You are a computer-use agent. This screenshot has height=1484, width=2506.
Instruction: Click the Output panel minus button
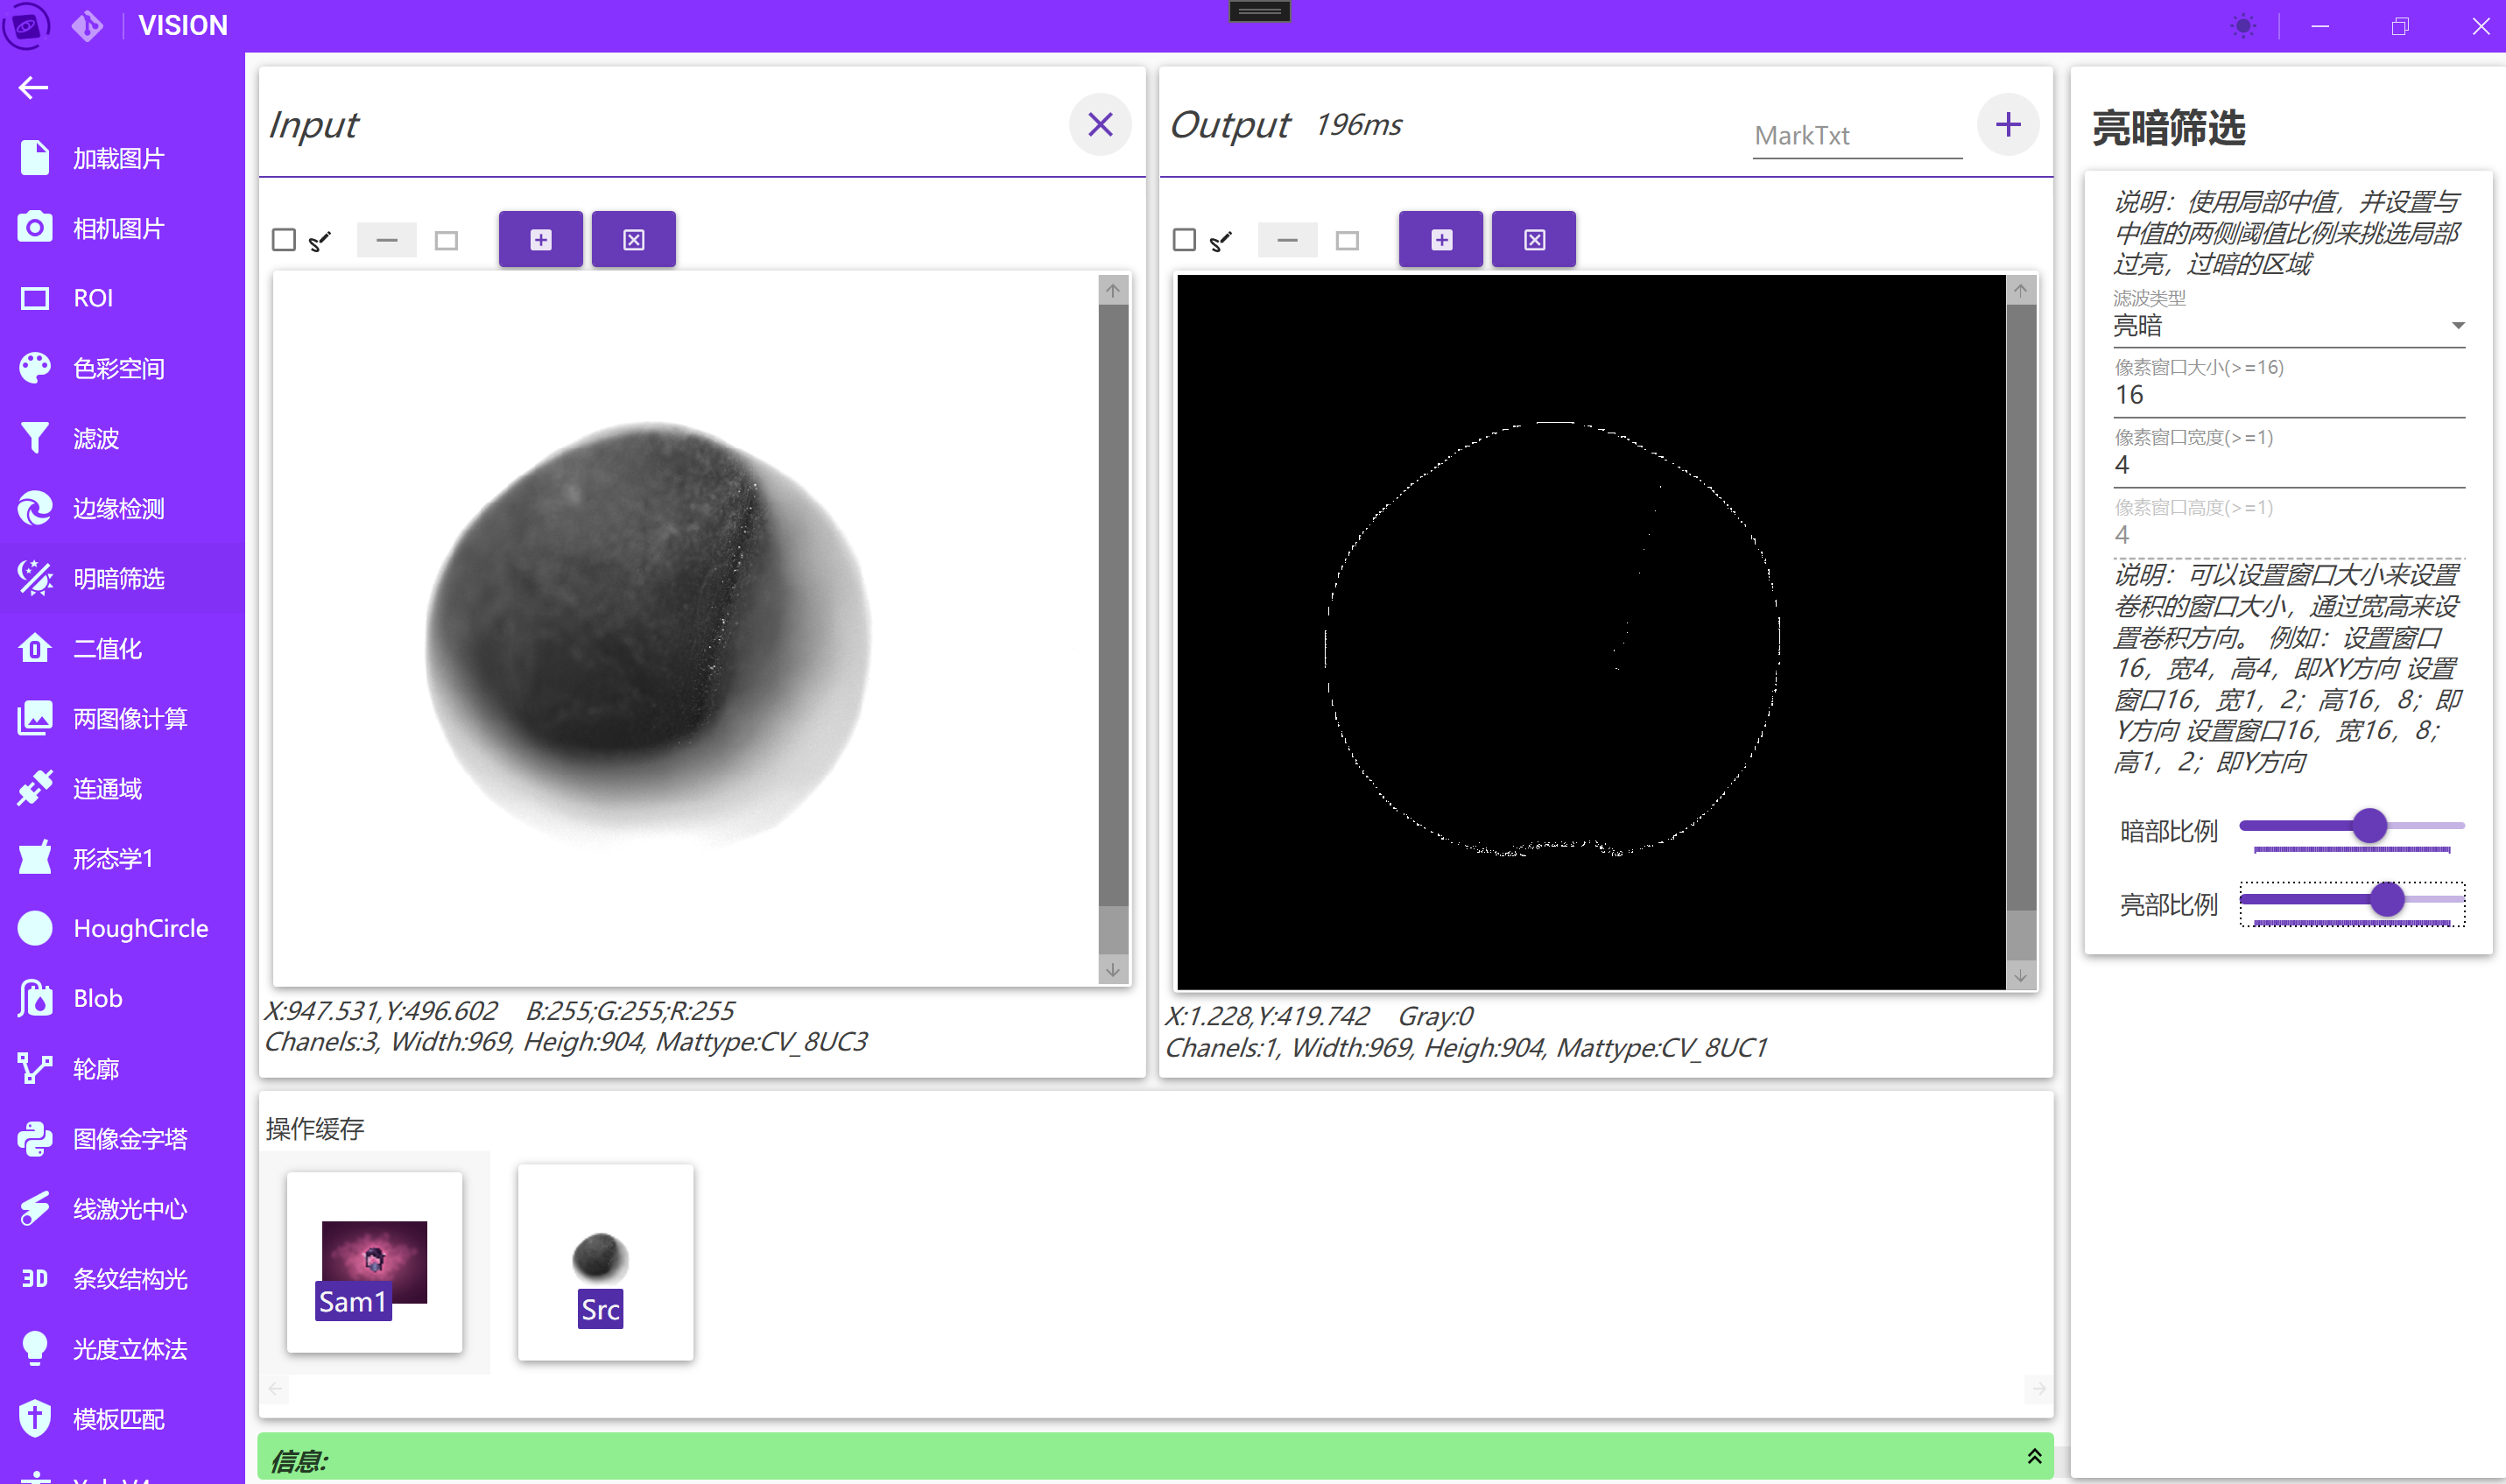click(1286, 241)
